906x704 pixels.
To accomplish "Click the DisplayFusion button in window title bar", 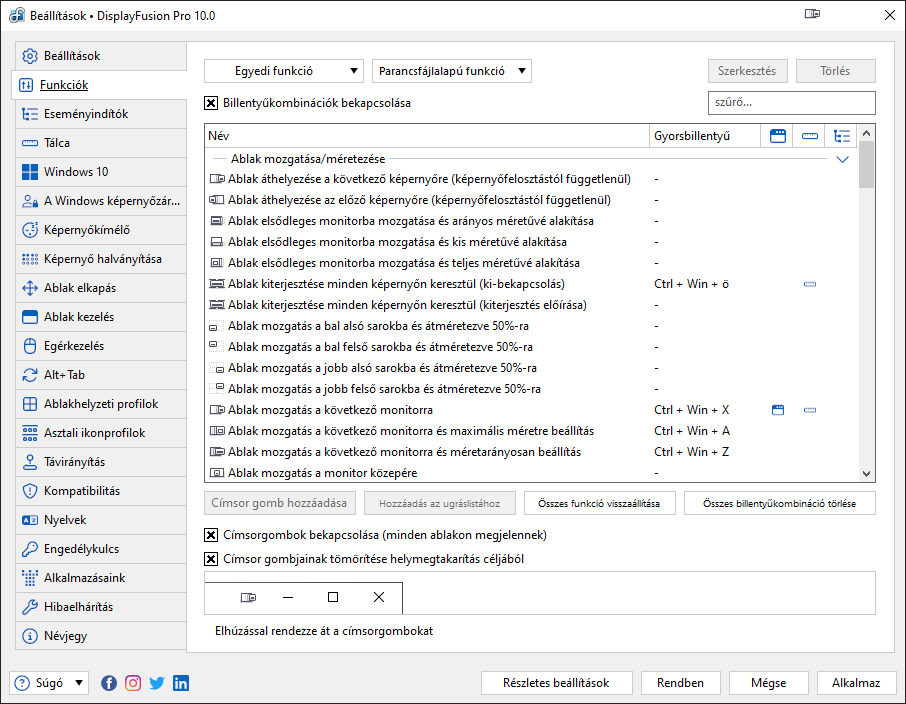I will pyautogui.click(x=812, y=14).
